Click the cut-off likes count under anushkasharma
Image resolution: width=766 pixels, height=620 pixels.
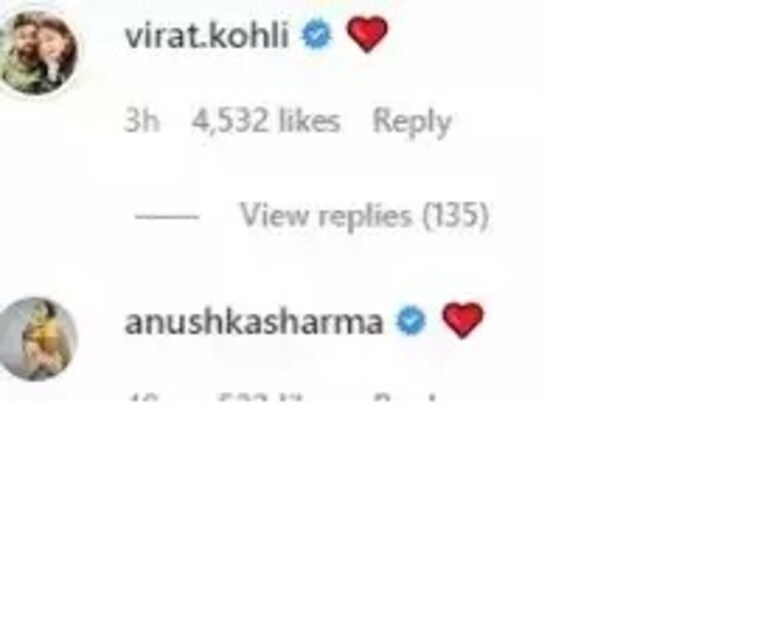click(259, 398)
